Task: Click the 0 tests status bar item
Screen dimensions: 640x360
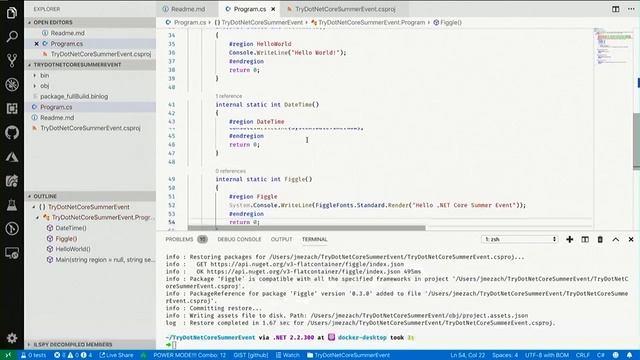Action: click(x=33, y=355)
